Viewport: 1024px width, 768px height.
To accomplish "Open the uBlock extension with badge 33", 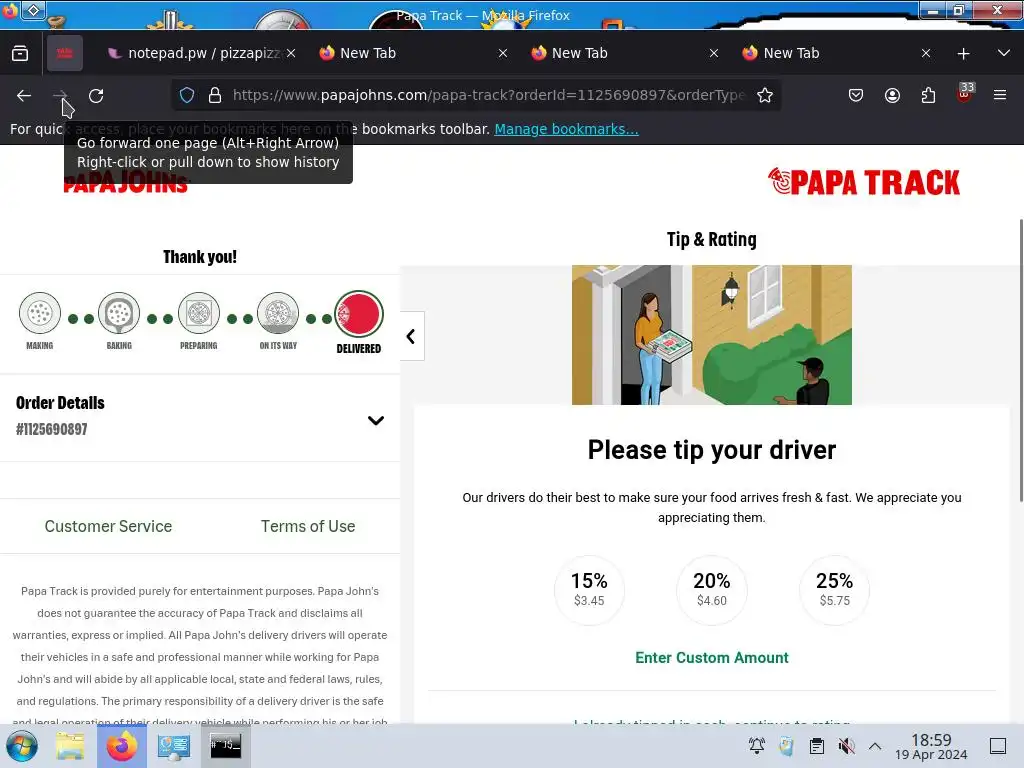I will coord(965,93).
